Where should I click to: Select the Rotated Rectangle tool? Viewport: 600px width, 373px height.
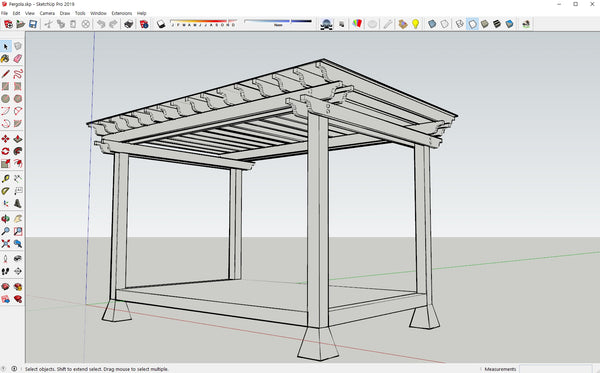(18, 86)
